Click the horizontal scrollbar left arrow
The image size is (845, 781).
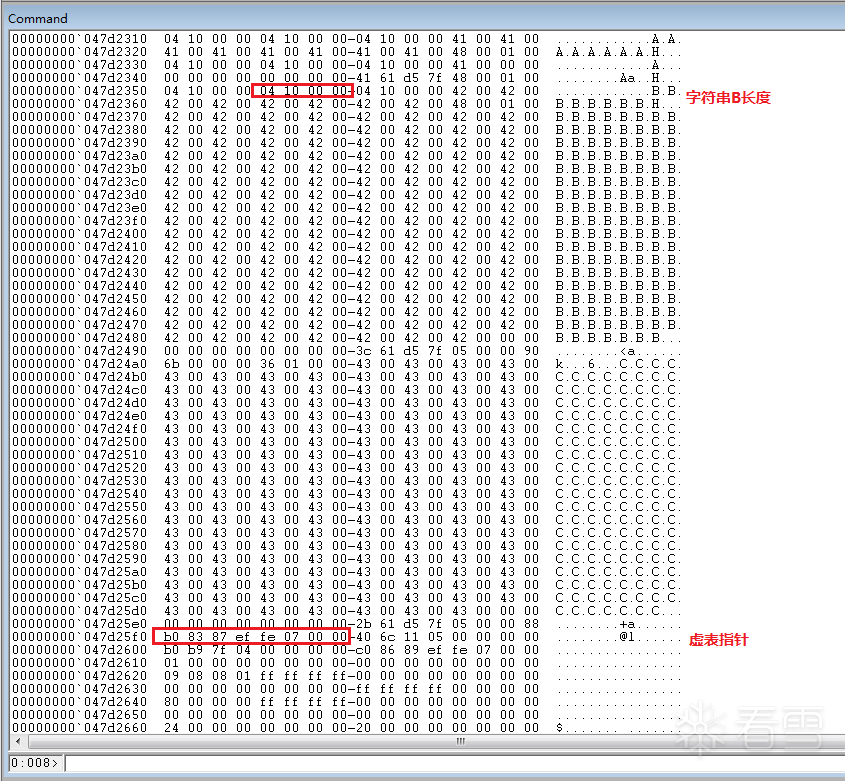18,741
